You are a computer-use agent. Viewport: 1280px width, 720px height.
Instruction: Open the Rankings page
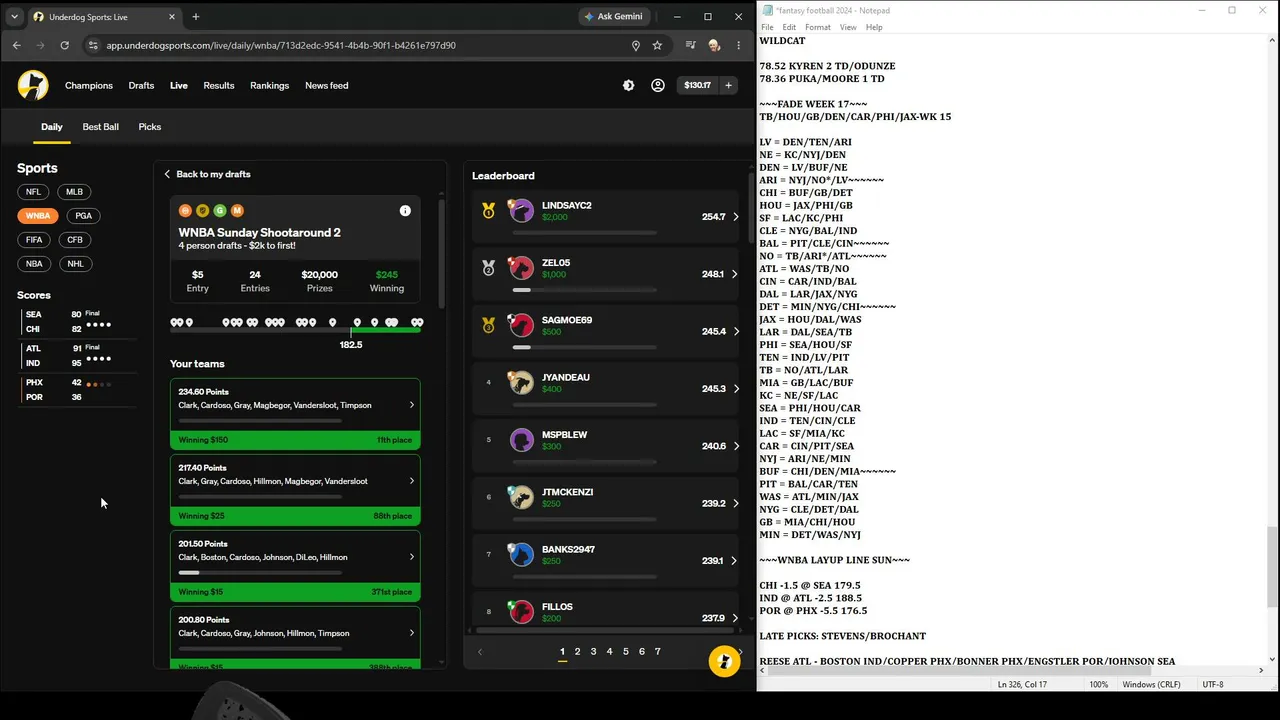tap(269, 86)
